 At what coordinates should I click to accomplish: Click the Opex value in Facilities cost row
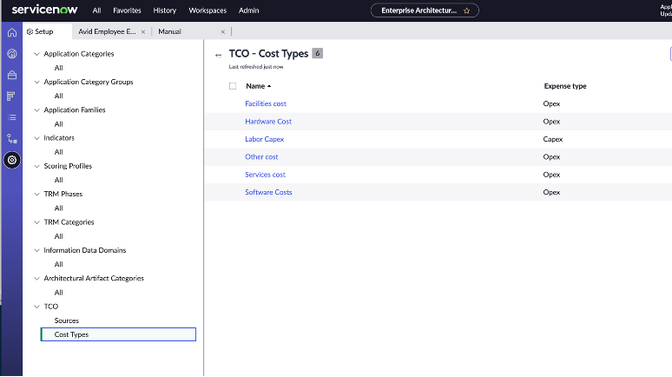click(552, 104)
